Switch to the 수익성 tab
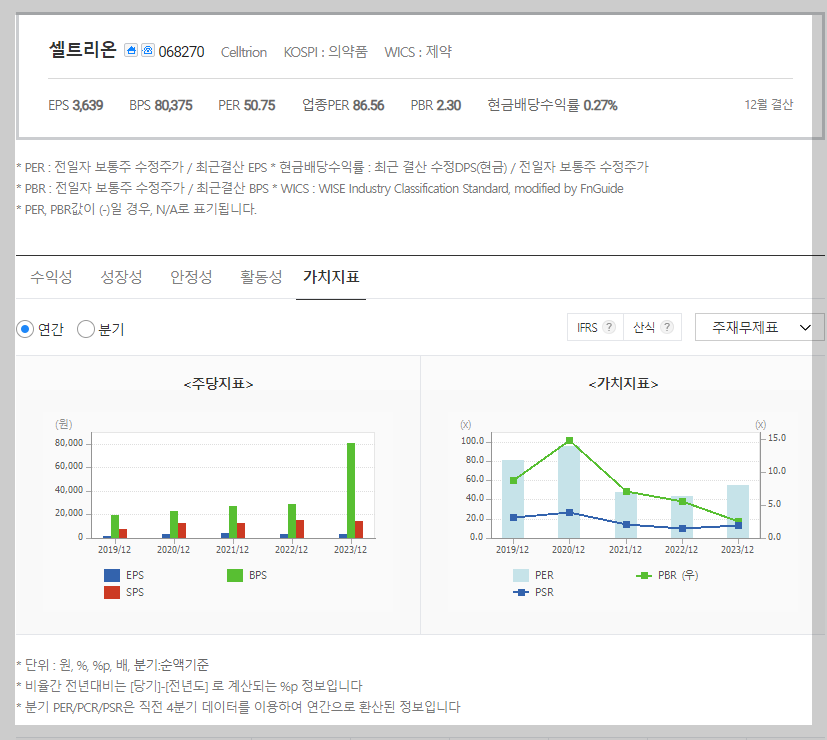The height and width of the screenshot is (740, 827). [x=50, y=277]
